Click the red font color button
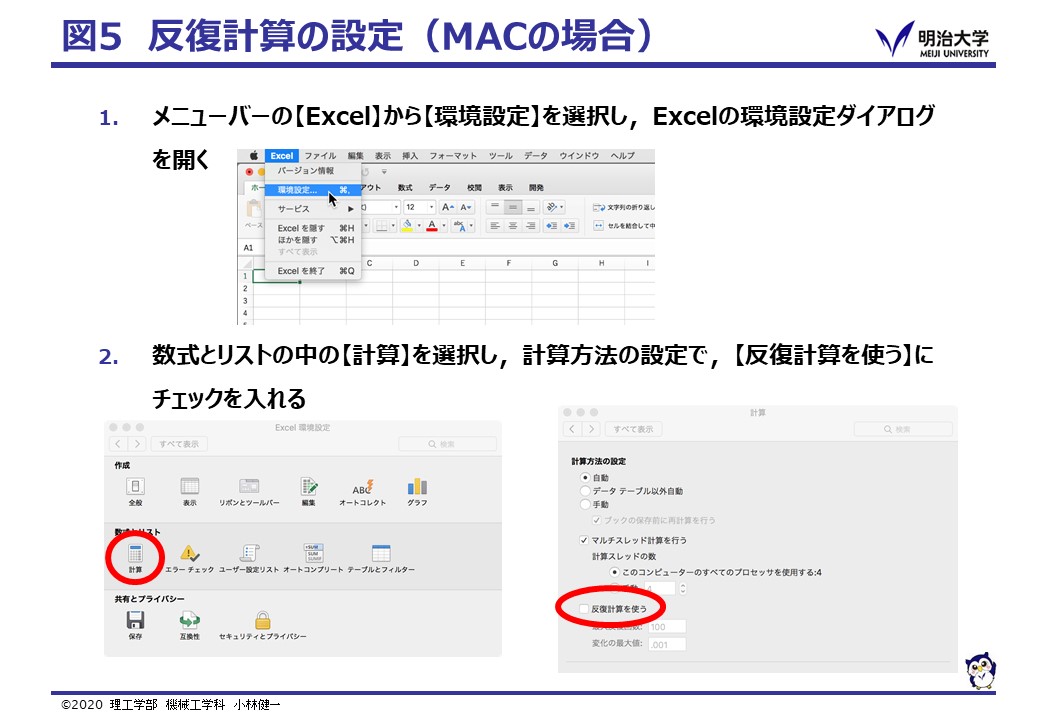 (x=432, y=226)
